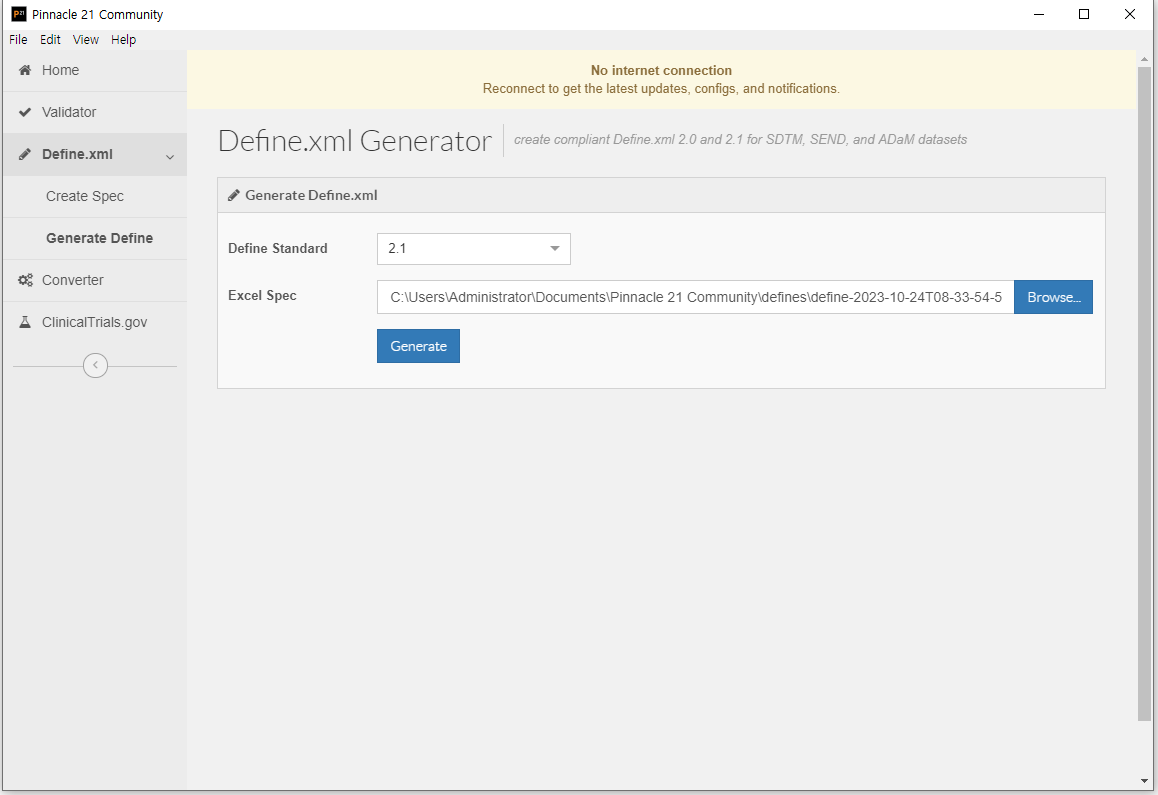Click the 'create compliant Define.xml' subtitle text

740,140
